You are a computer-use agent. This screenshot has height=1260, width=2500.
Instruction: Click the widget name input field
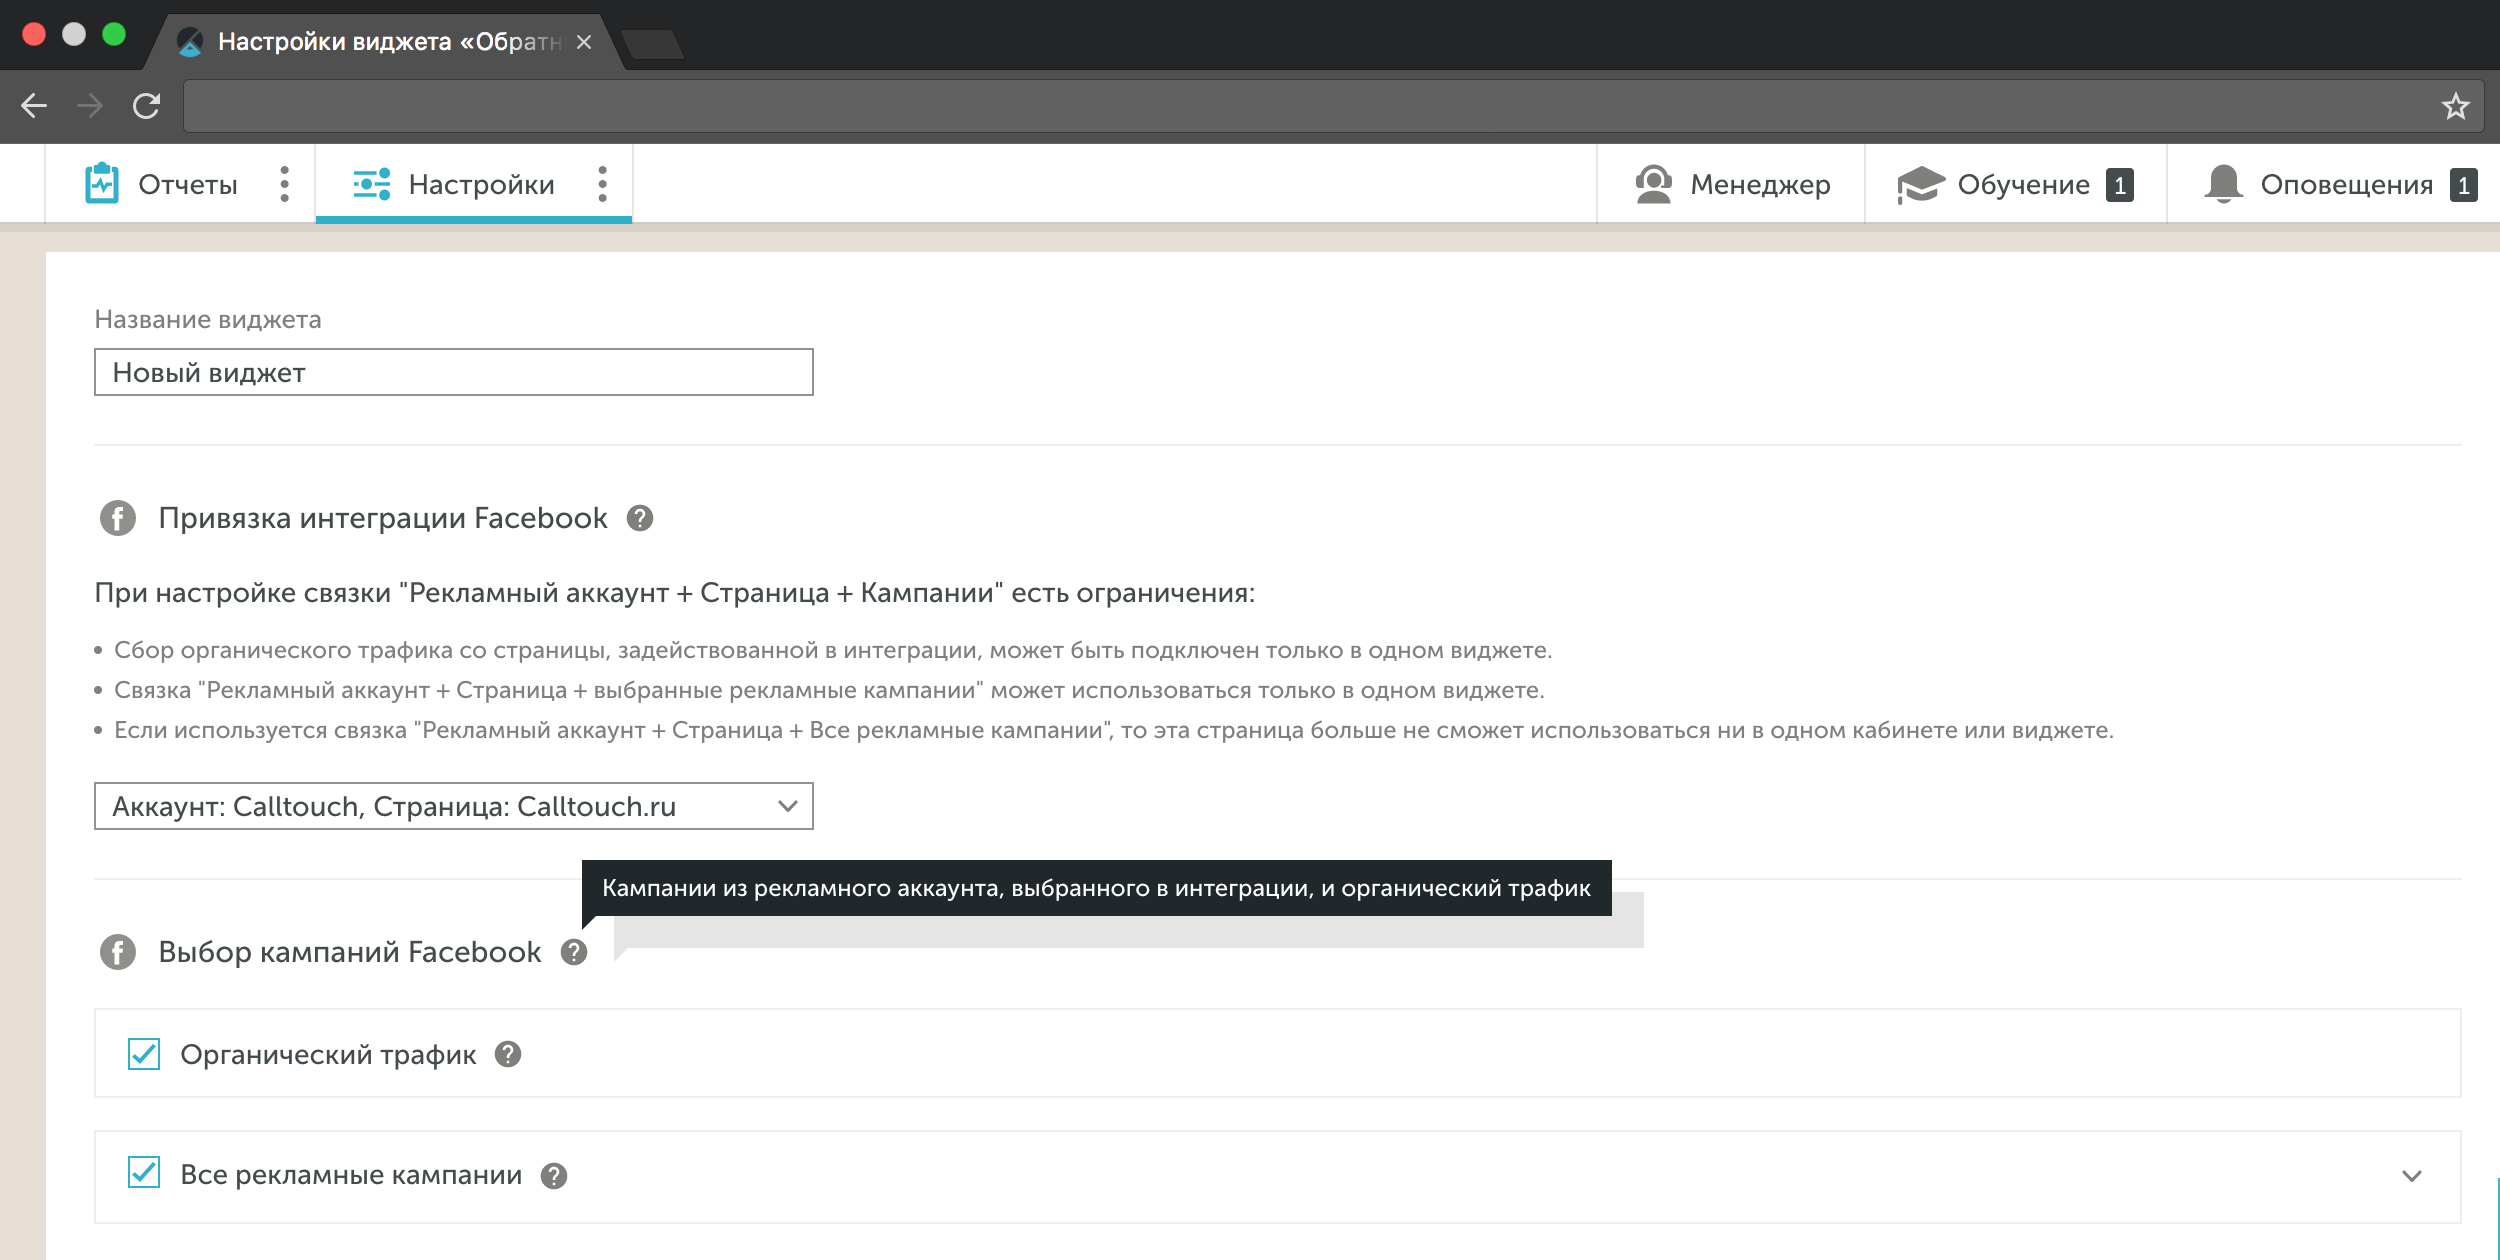click(x=453, y=372)
